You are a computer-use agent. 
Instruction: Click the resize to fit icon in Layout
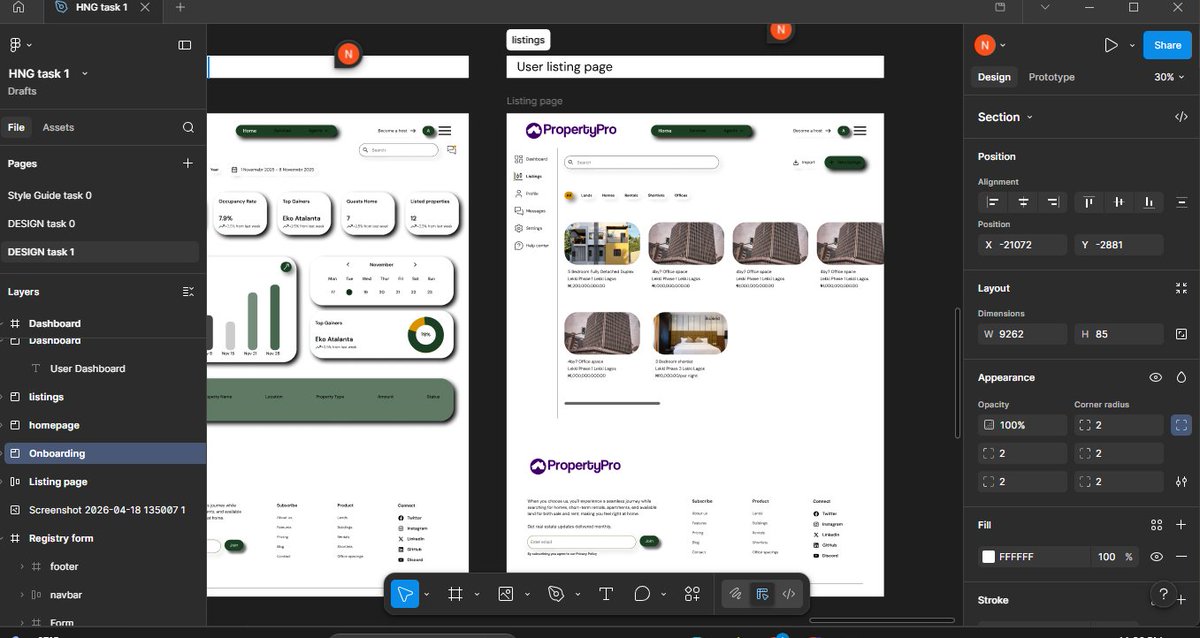[1181, 288]
